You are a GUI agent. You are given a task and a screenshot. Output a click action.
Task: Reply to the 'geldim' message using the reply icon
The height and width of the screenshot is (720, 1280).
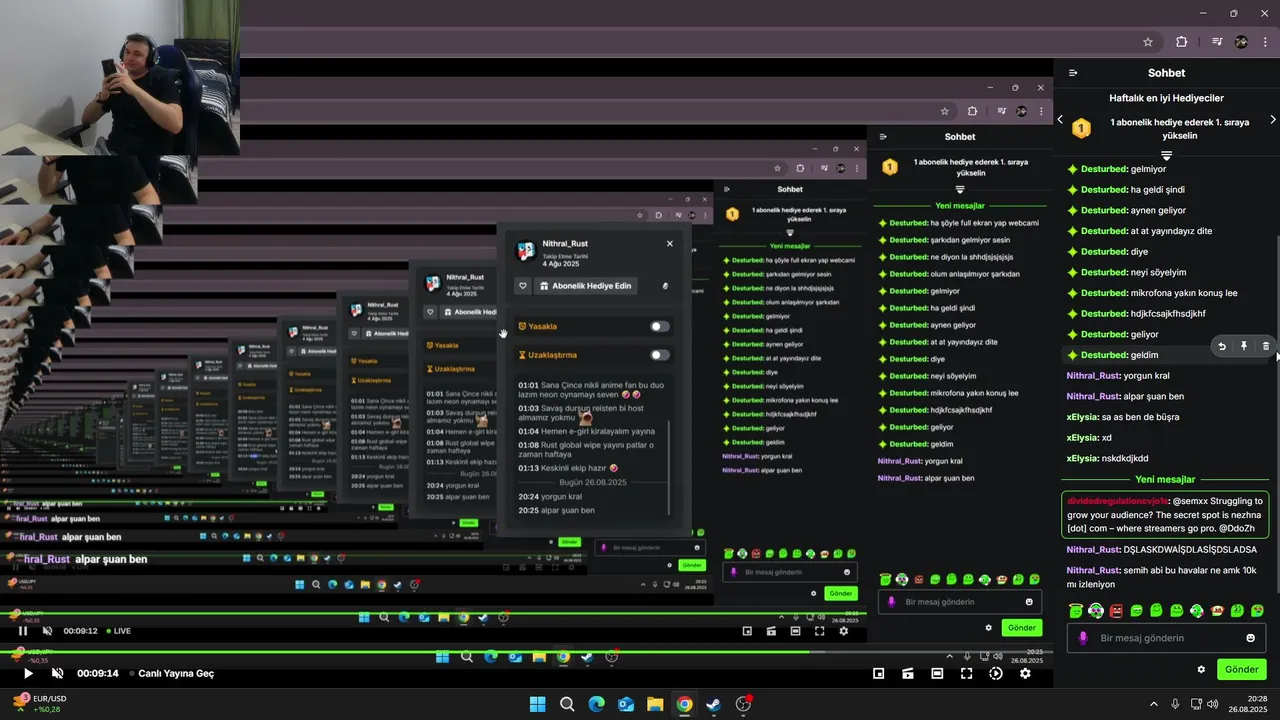1222,346
